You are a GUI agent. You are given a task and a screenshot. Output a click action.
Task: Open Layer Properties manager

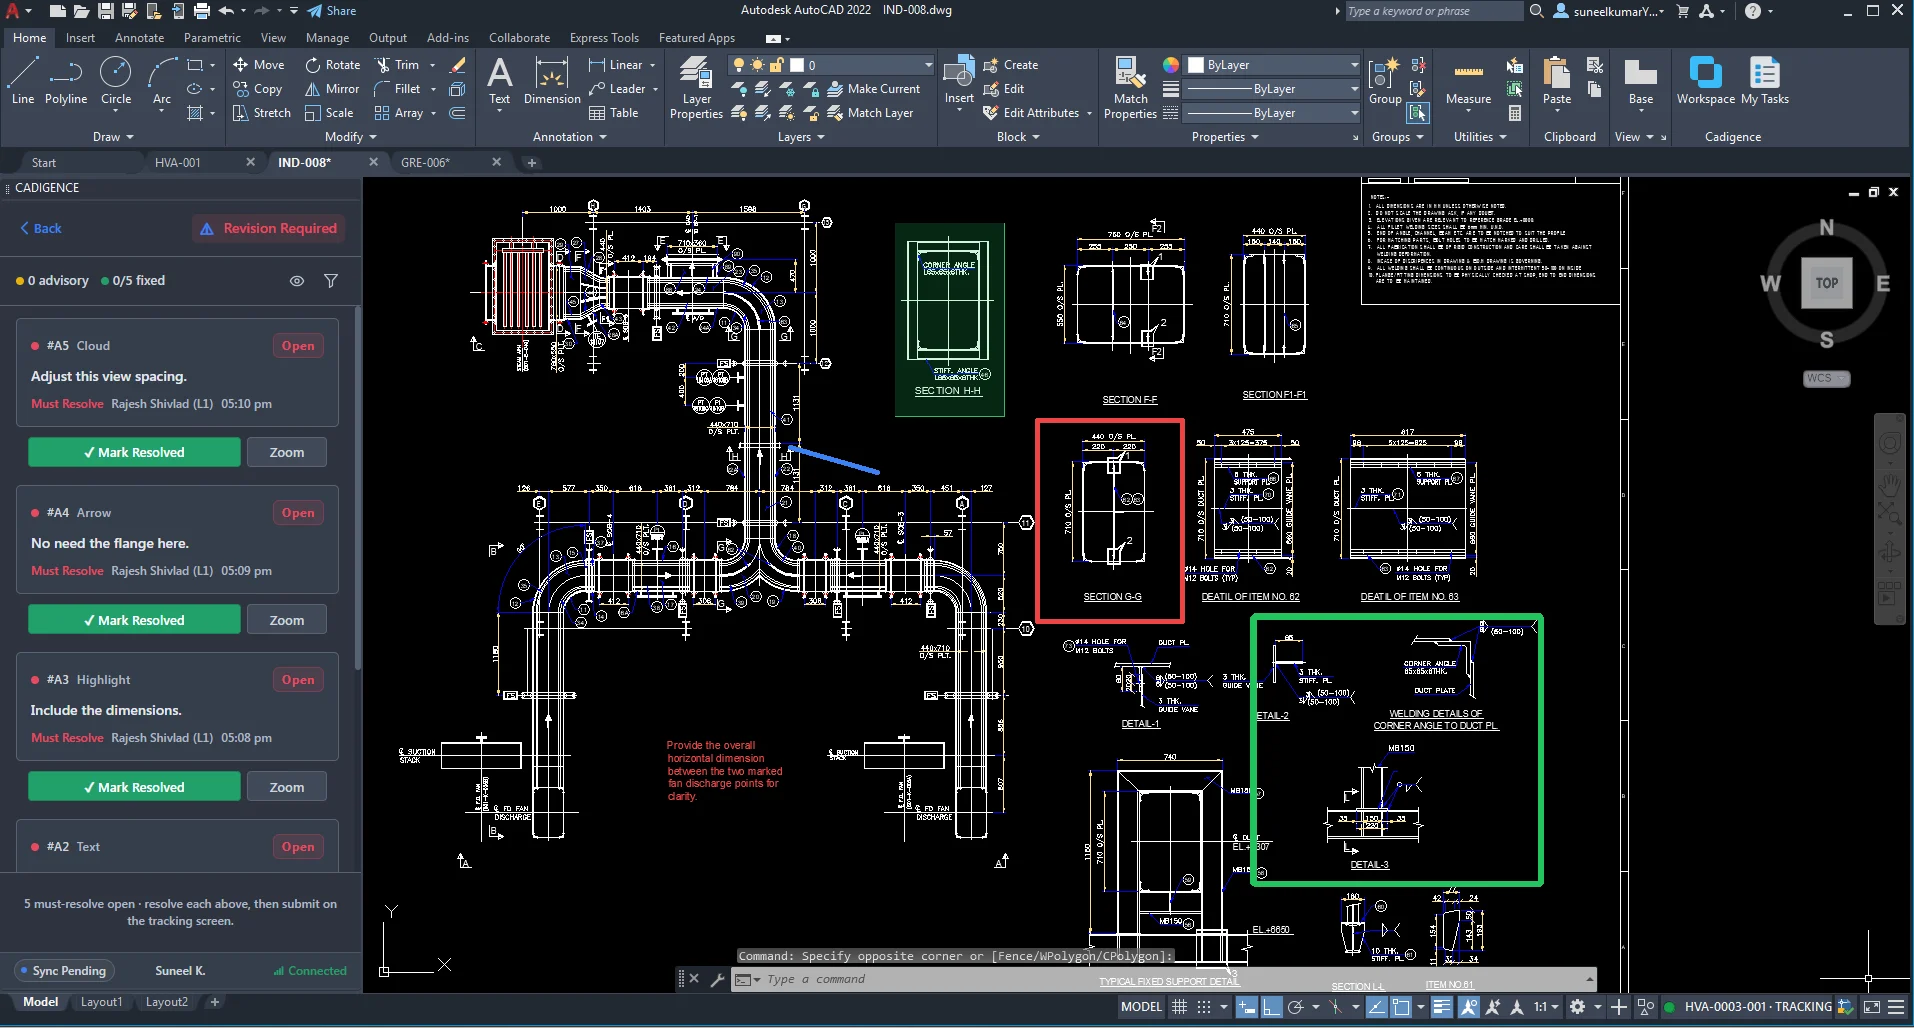pos(696,87)
